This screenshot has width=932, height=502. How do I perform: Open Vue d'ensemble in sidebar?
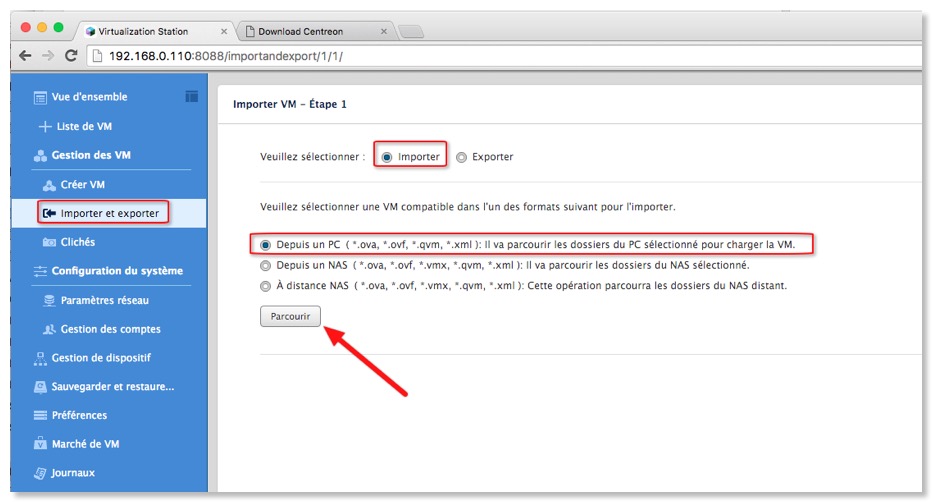click(89, 97)
